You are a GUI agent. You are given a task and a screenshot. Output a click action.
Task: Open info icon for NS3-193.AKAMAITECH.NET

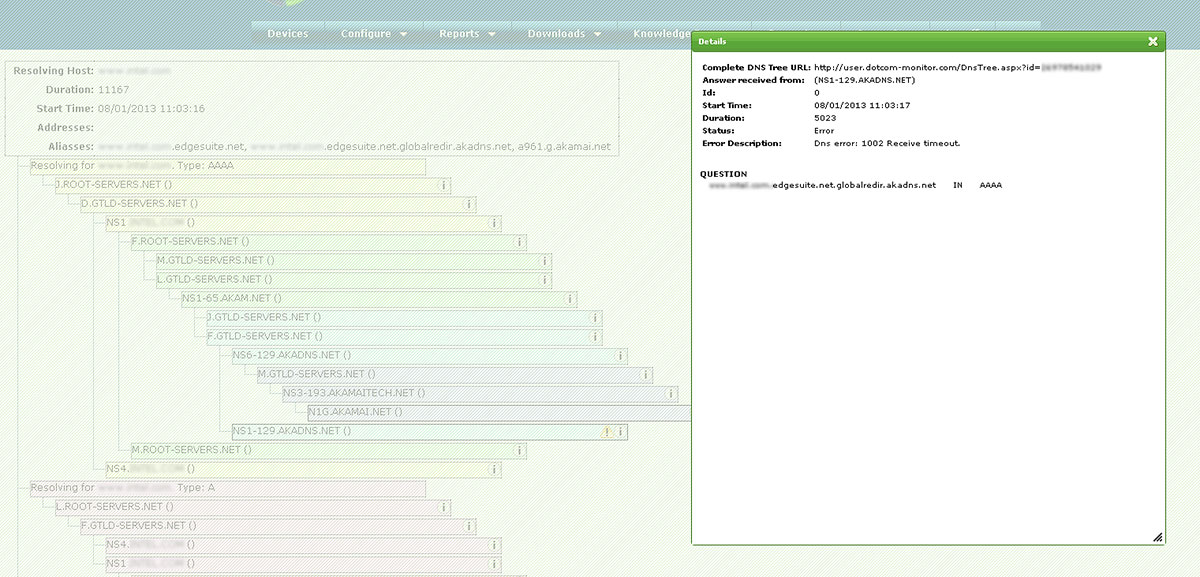click(x=672, y=393)
